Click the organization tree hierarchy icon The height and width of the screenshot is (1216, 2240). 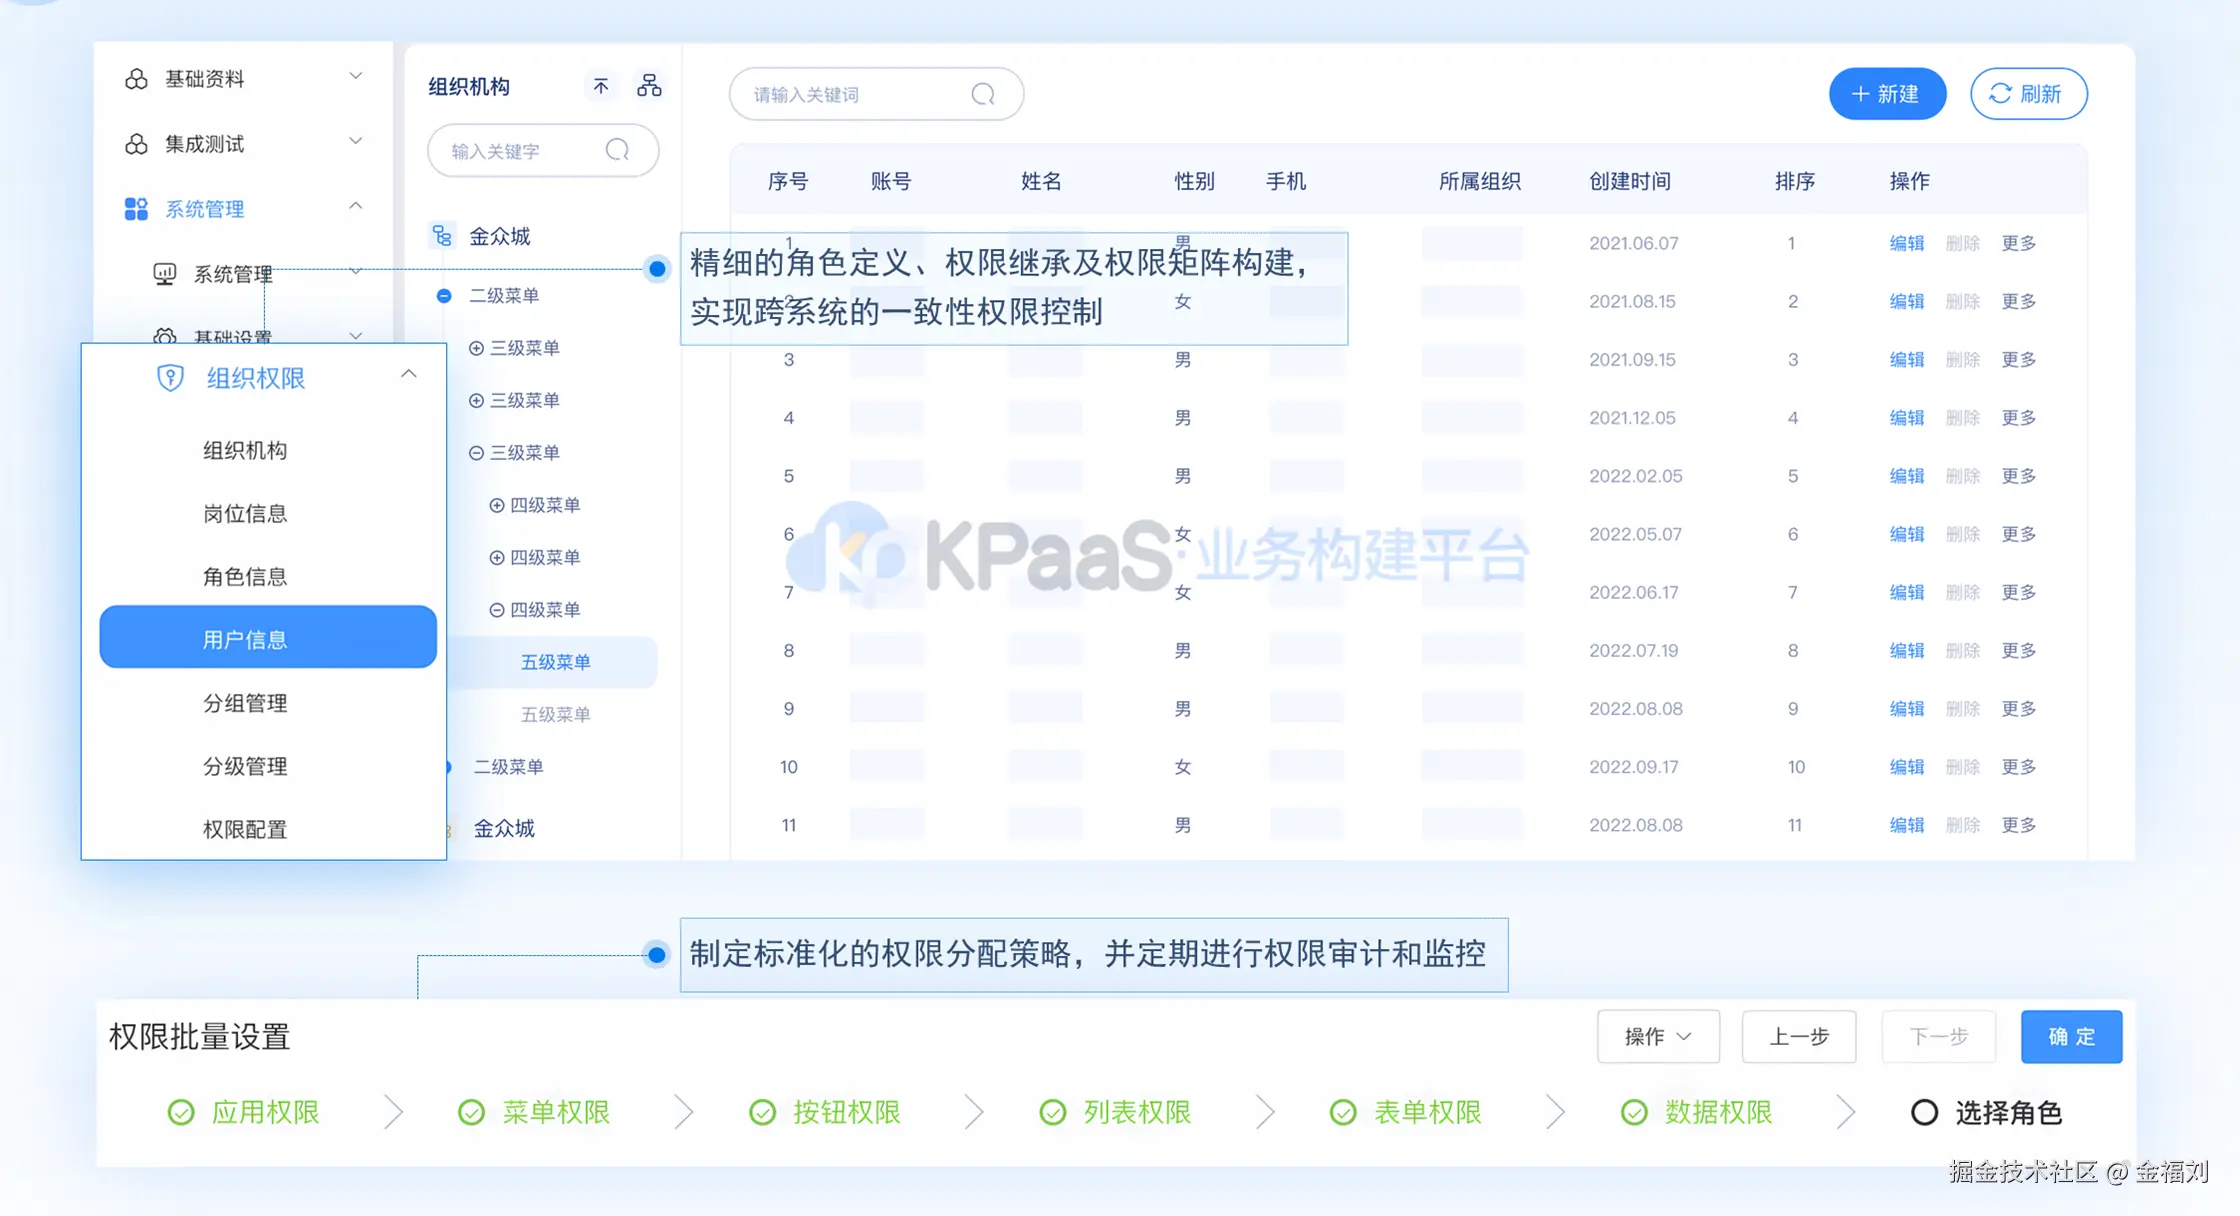click(649, 86)
